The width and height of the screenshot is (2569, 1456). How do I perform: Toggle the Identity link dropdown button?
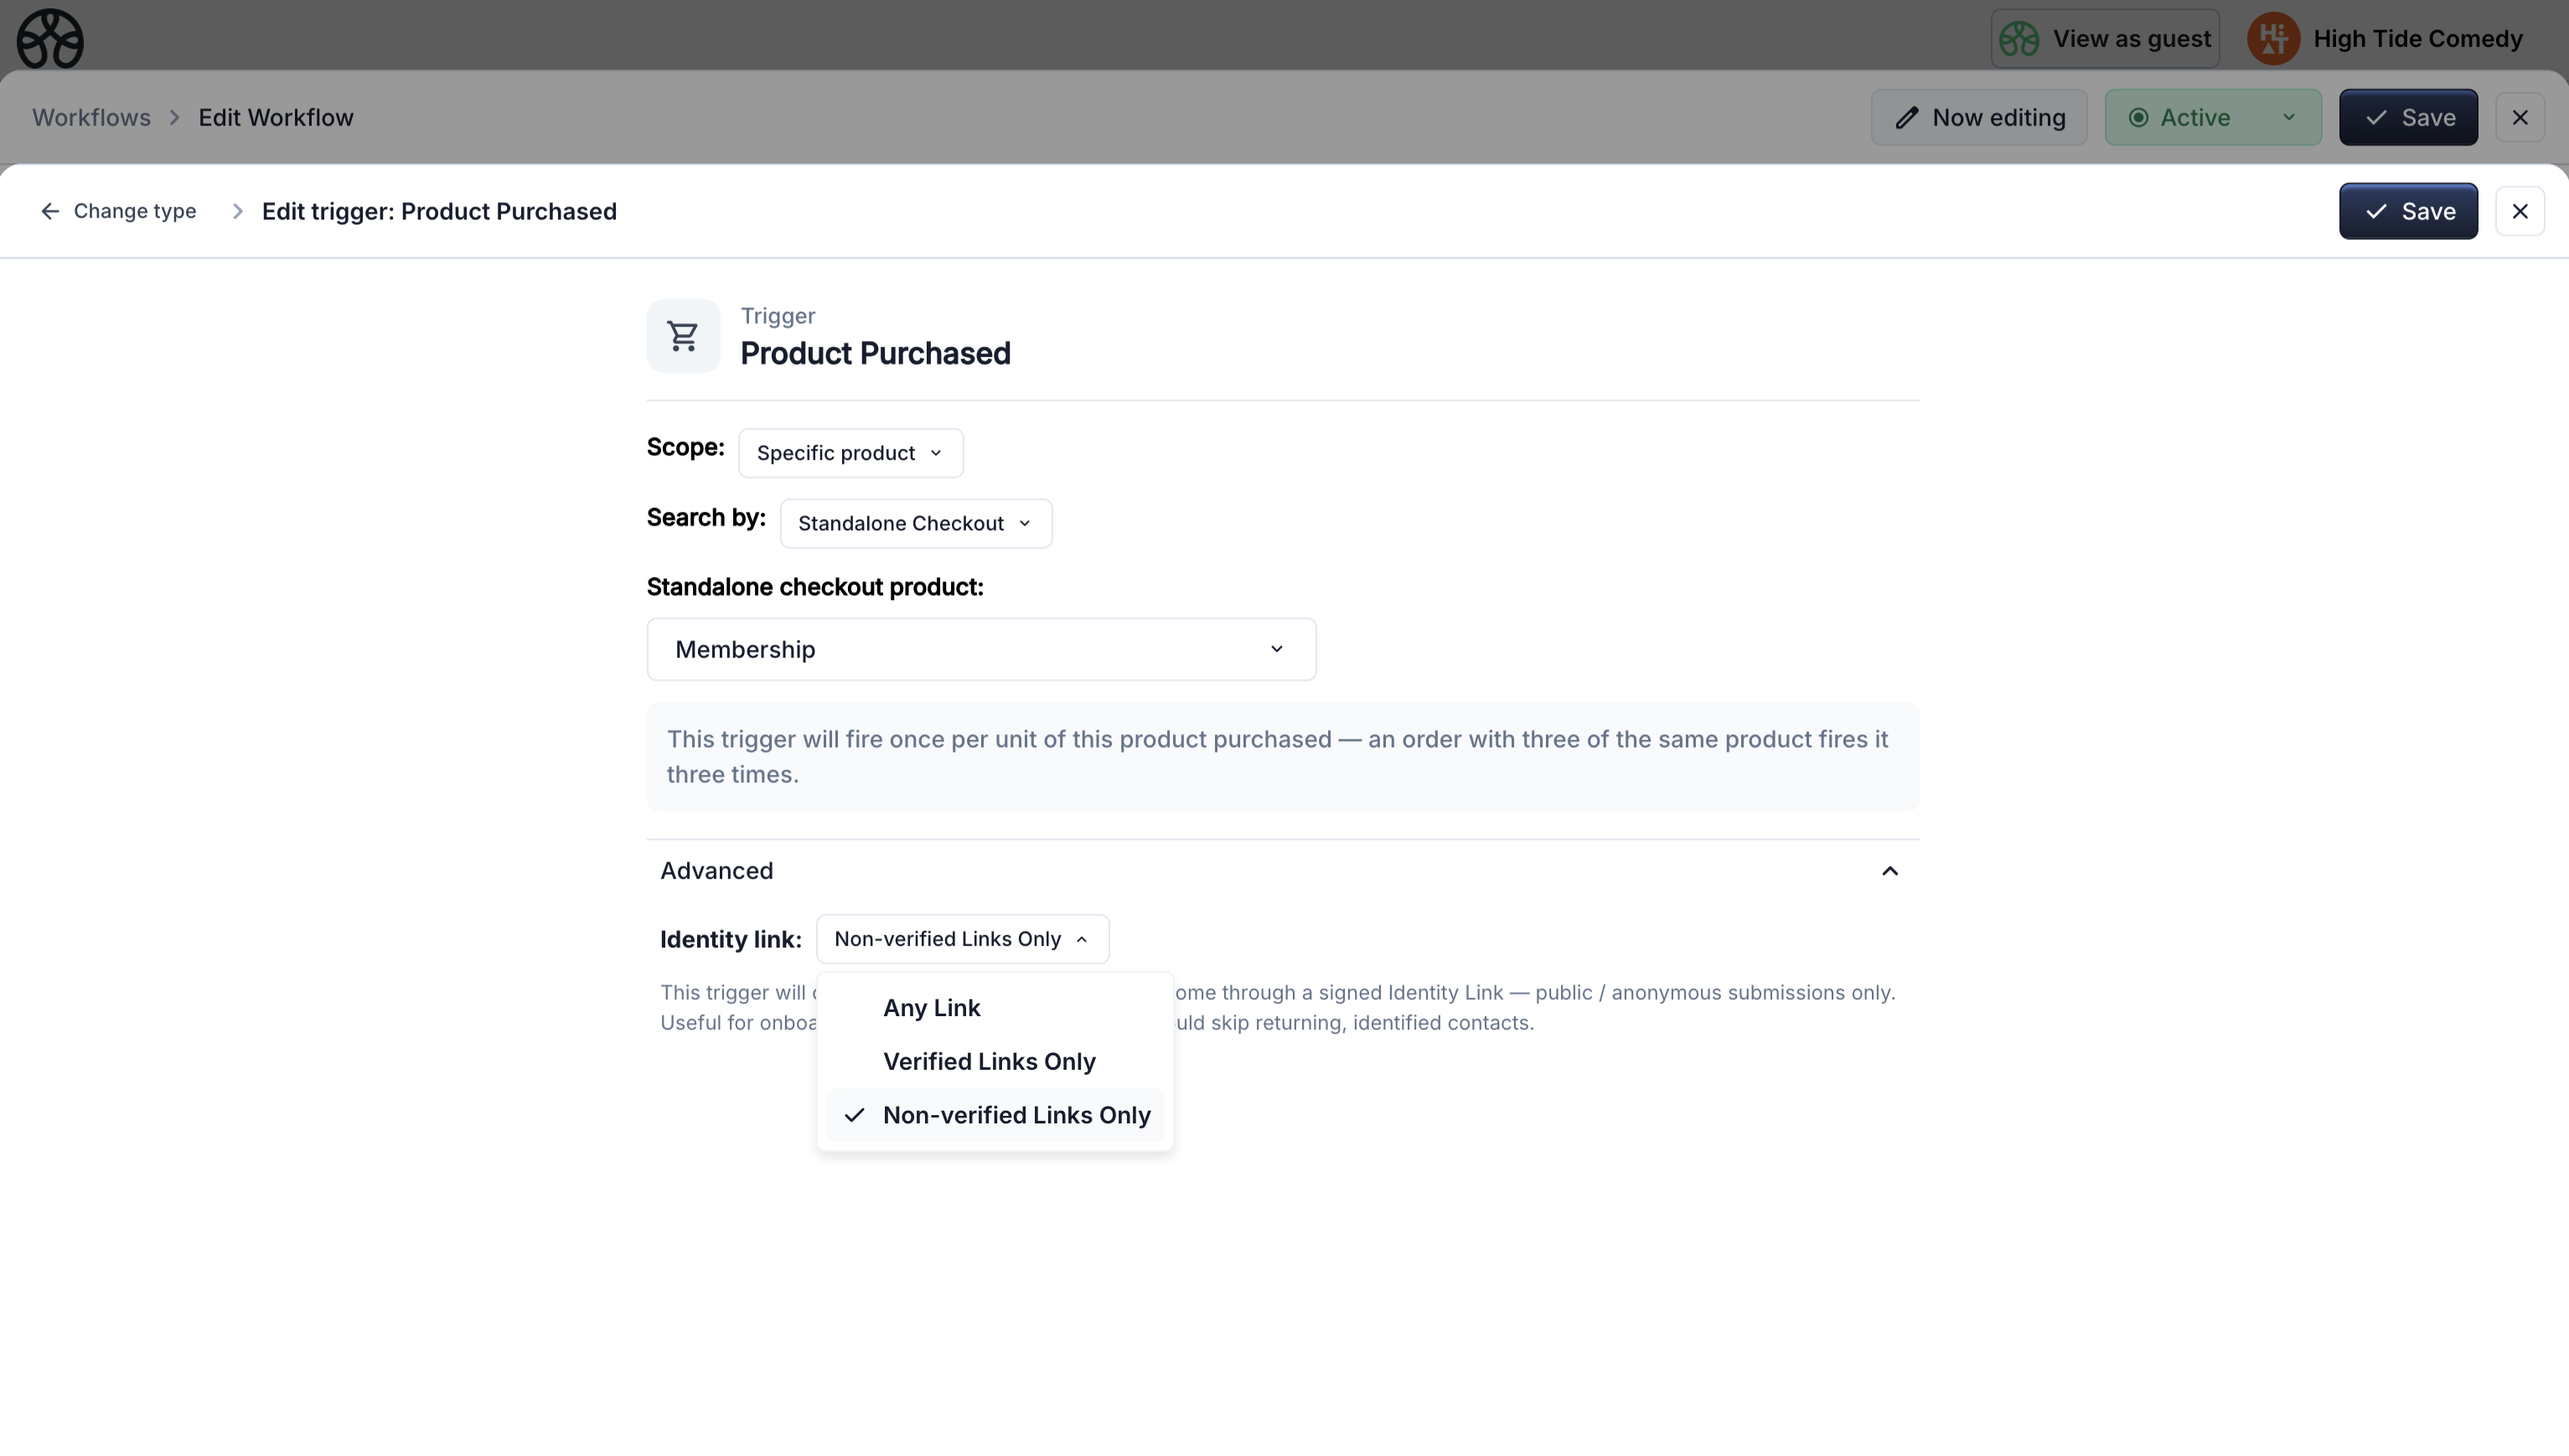pyautogui.click(x=961, y=939)
